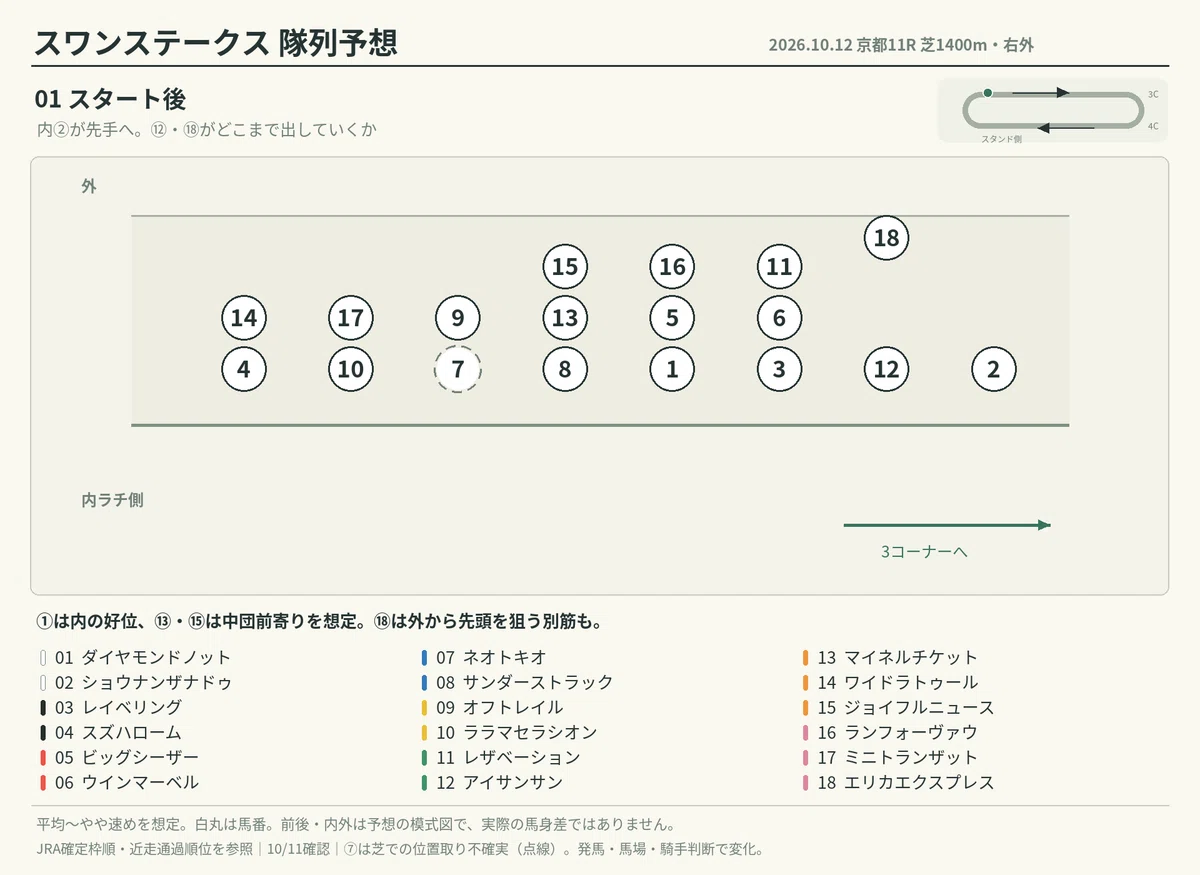
Task: Click horse circle 16 in the formation
Action: pyautogui.click(x=672, y=267)
